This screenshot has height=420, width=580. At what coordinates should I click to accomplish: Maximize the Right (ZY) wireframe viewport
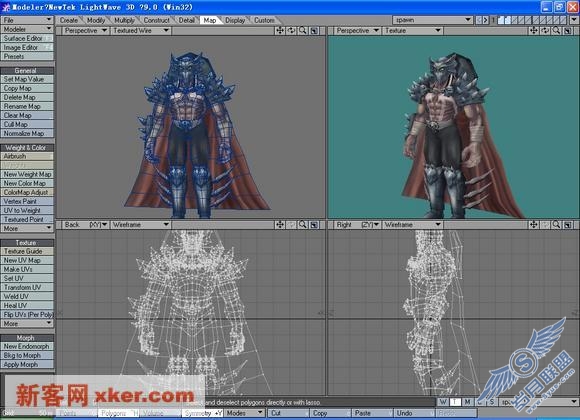pyautogui.click(x=568, y=225)
